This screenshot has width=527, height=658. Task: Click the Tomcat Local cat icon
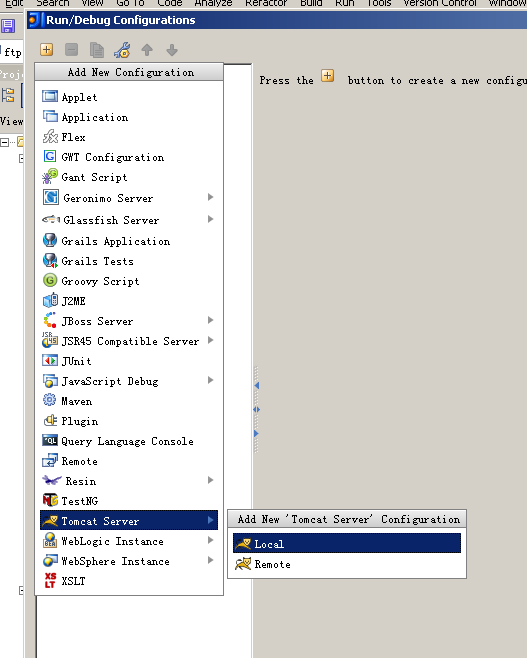243,544
